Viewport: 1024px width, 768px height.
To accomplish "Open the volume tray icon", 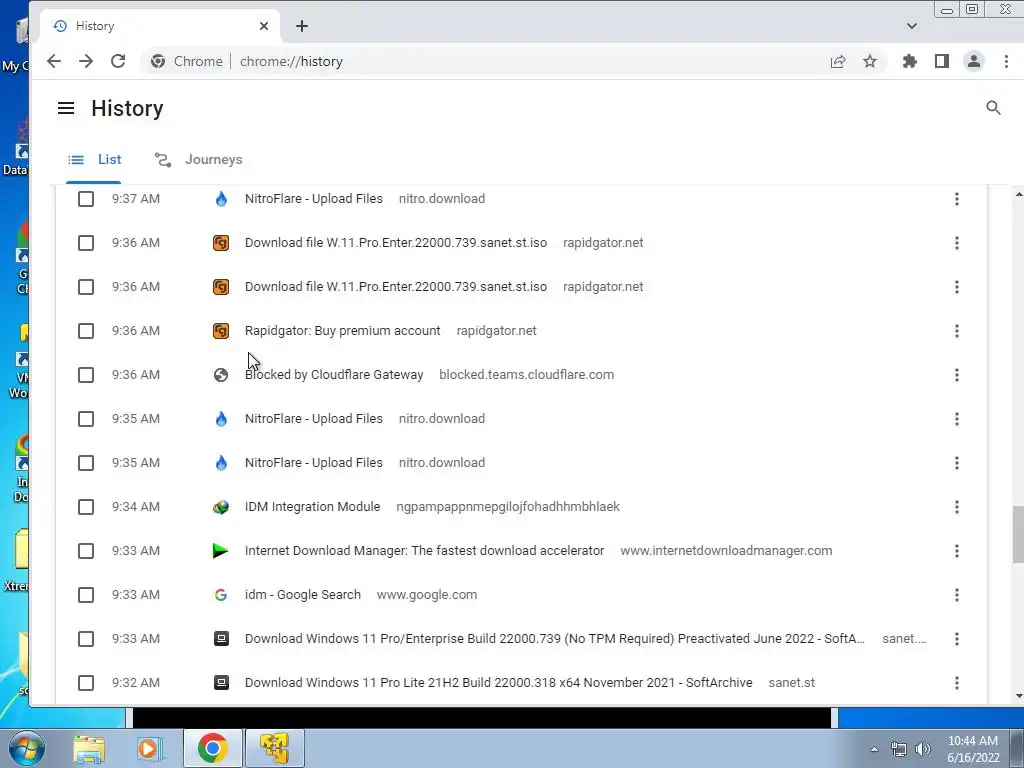I will [923, 749].
